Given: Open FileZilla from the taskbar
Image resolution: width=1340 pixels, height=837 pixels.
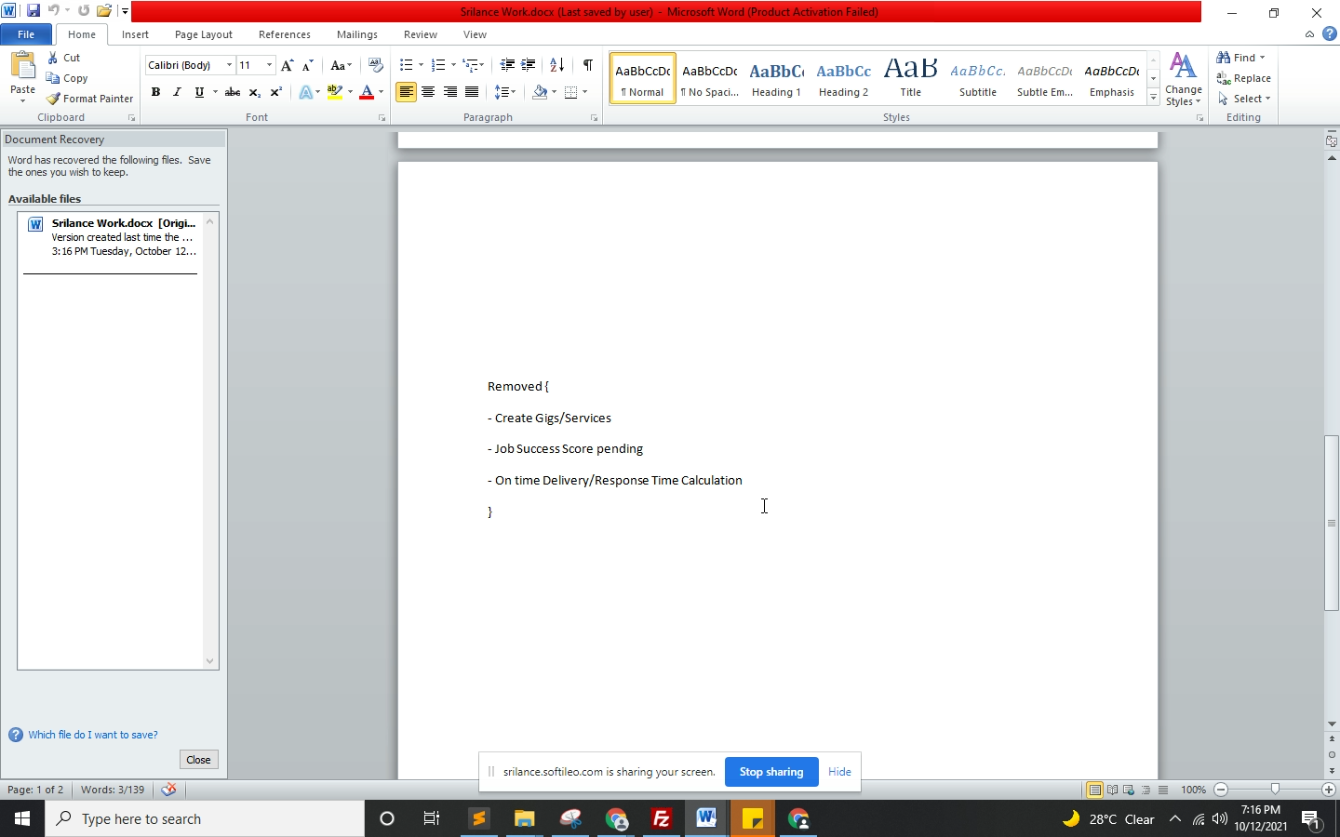Looking at the screenshot, I should coord(661,819).
